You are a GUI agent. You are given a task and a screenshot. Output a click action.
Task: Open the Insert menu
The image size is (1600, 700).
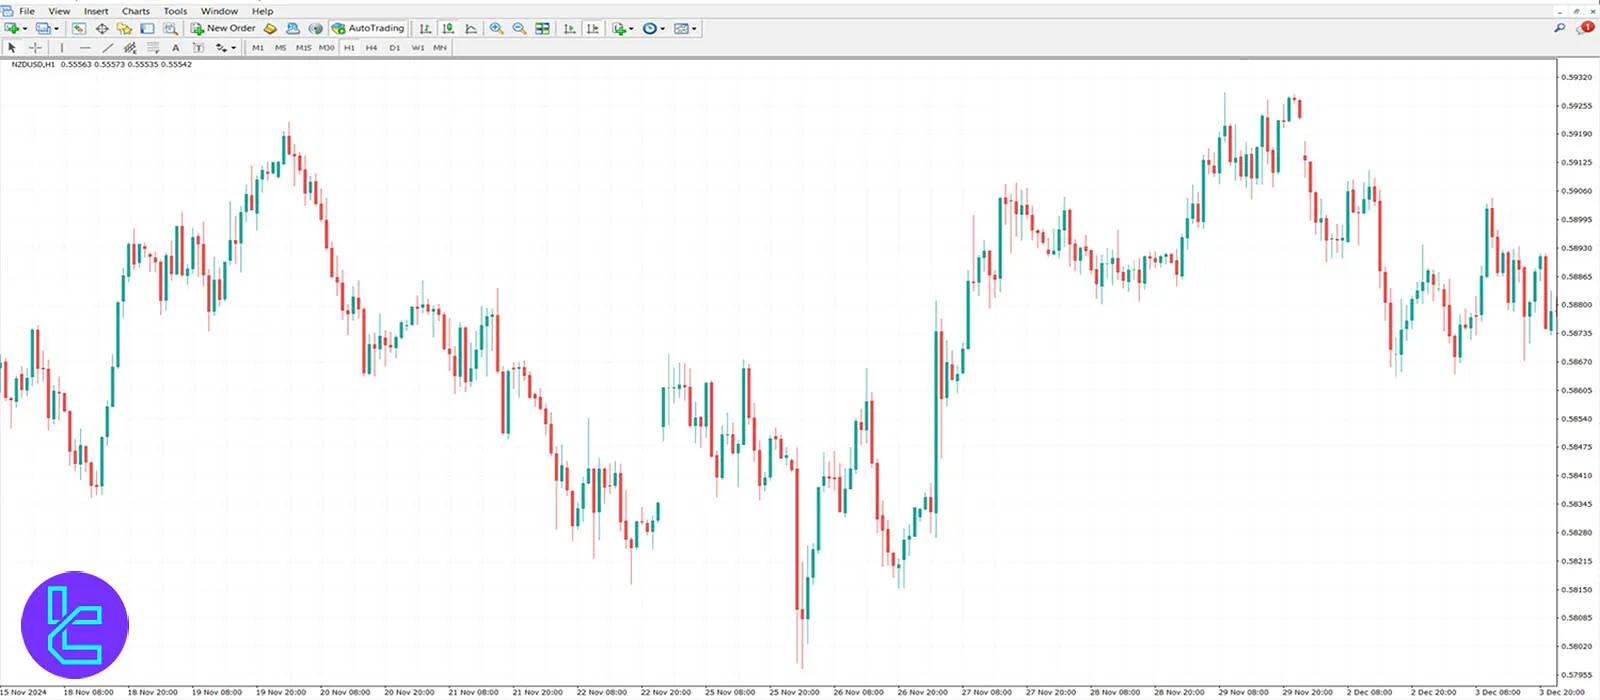coord(96,11)
